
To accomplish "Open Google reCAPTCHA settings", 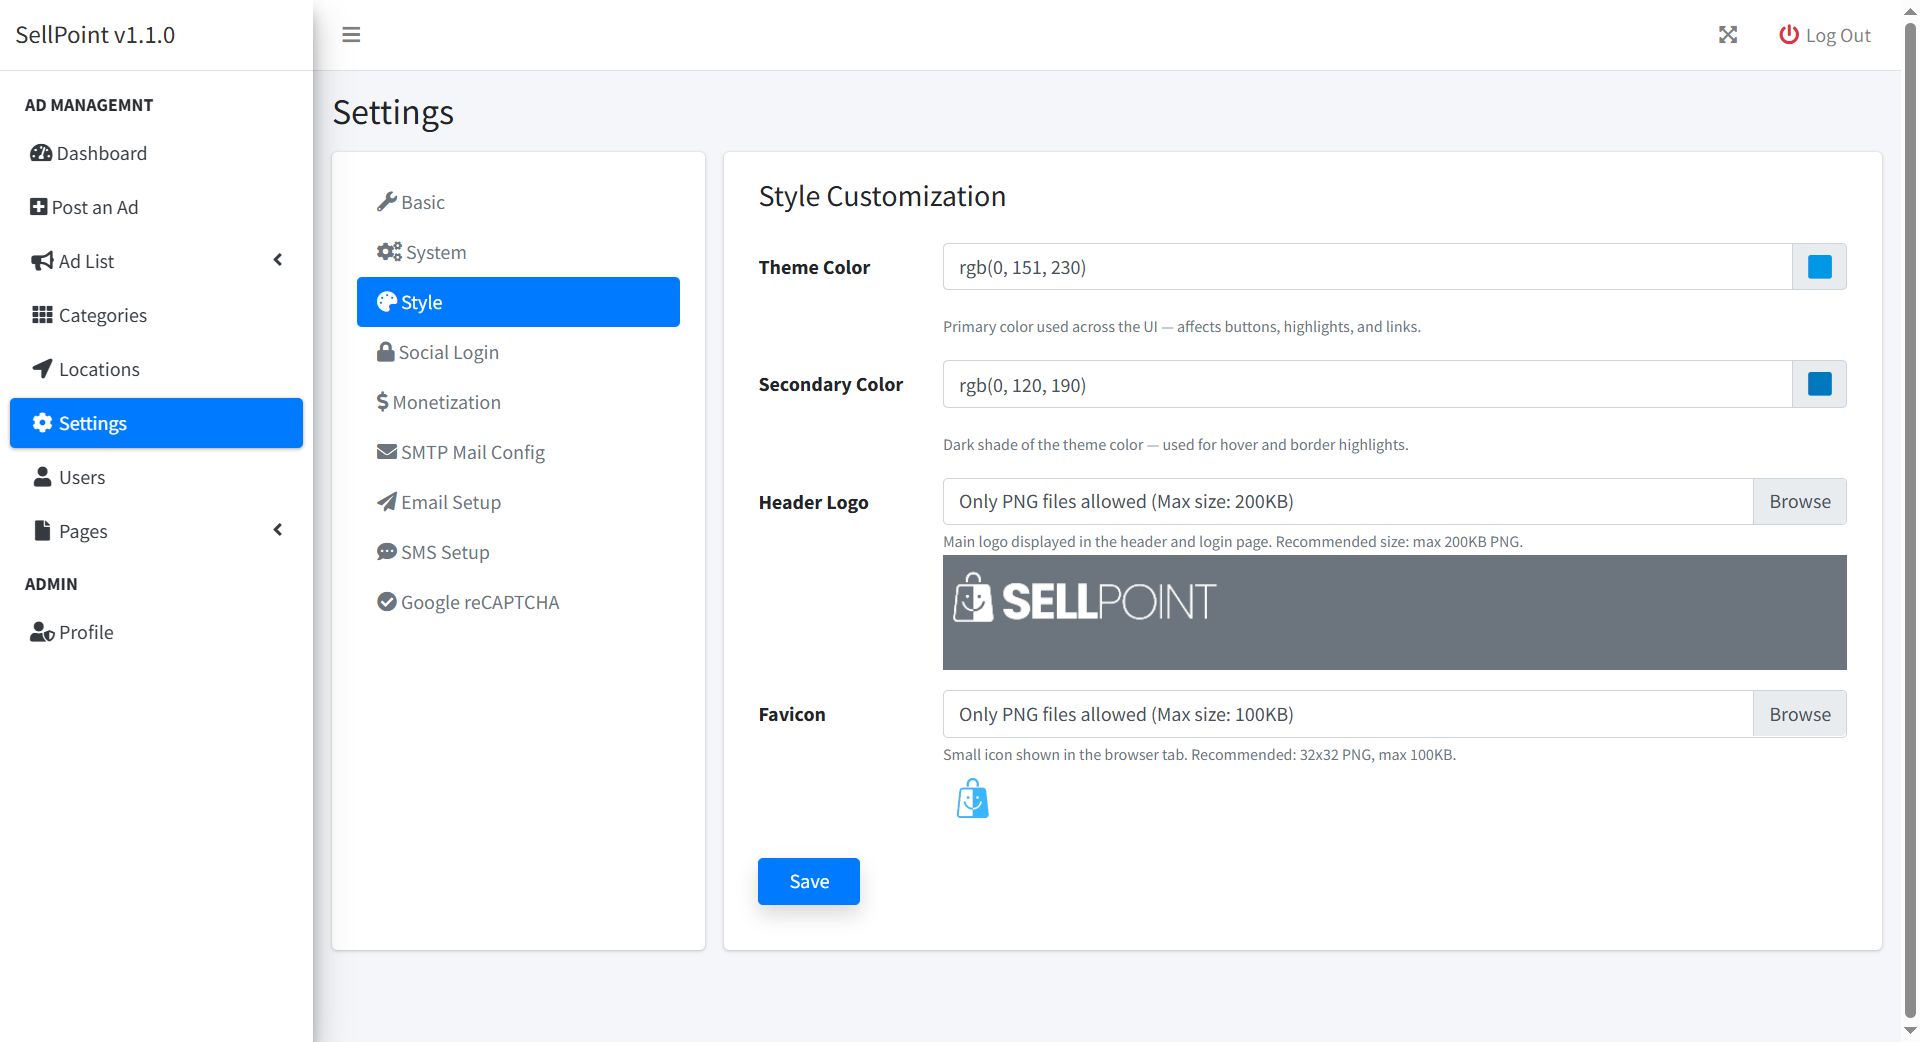I will 479,602.
